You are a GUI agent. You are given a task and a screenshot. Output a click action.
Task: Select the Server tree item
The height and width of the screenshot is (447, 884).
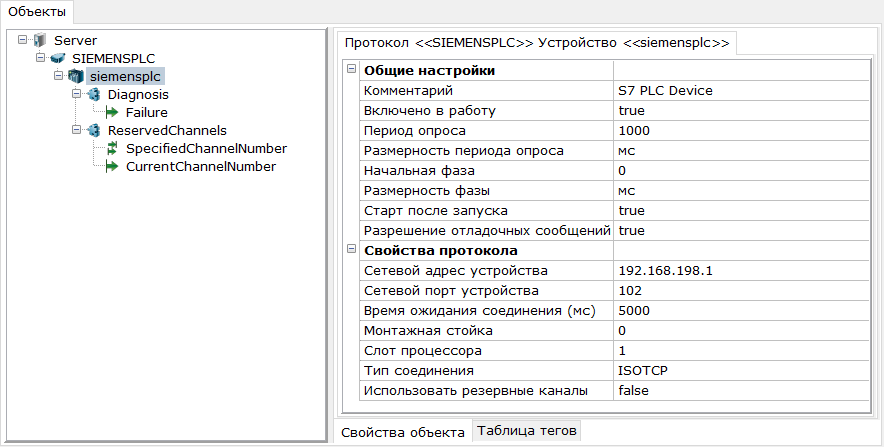point(76,41)
